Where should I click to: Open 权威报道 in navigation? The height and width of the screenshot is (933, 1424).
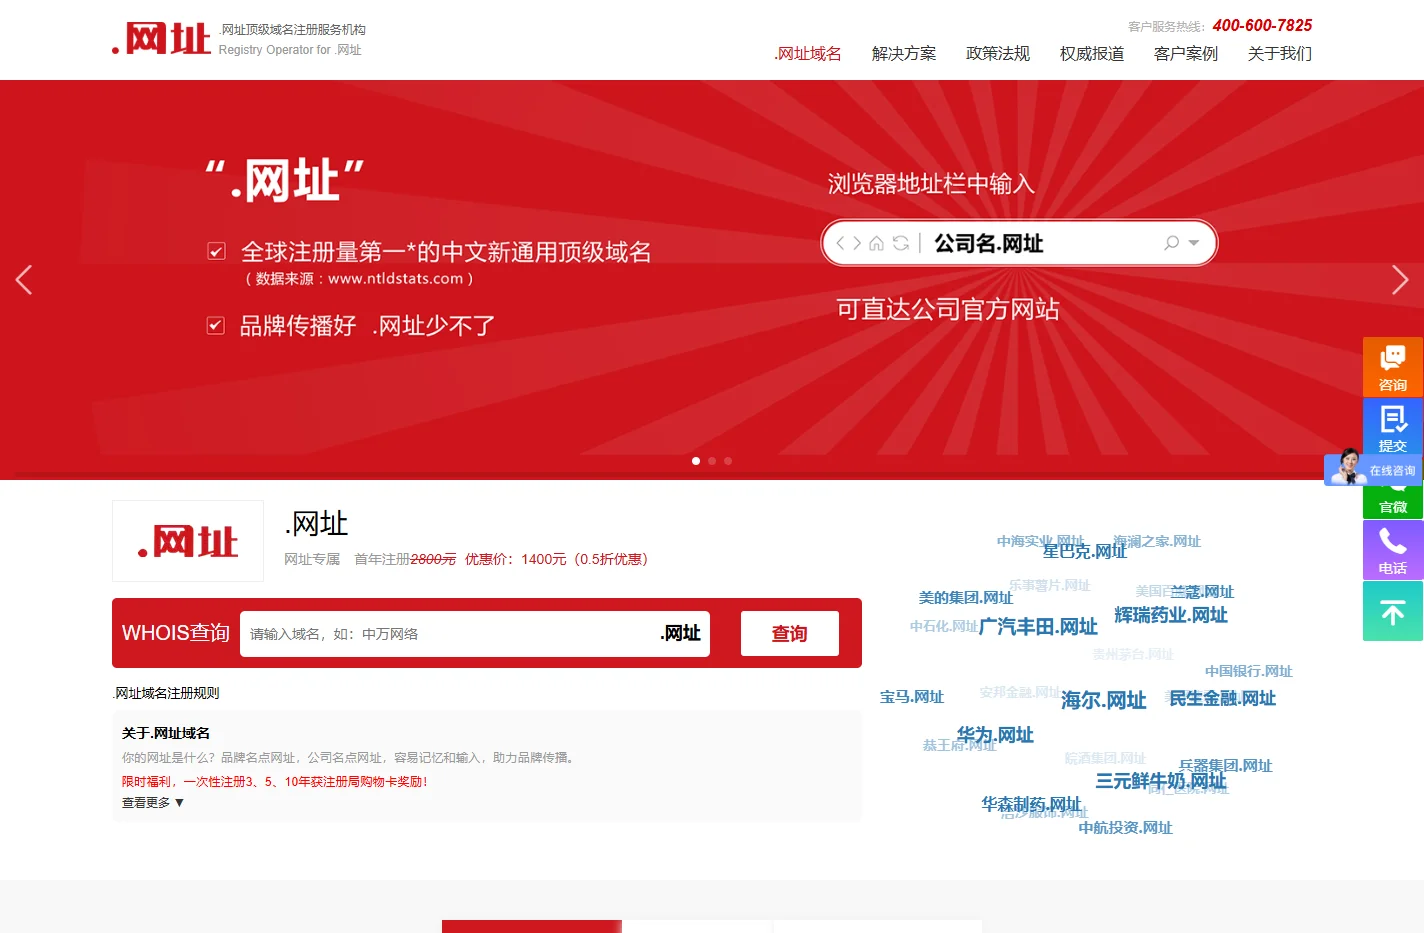coord(1092,54)
